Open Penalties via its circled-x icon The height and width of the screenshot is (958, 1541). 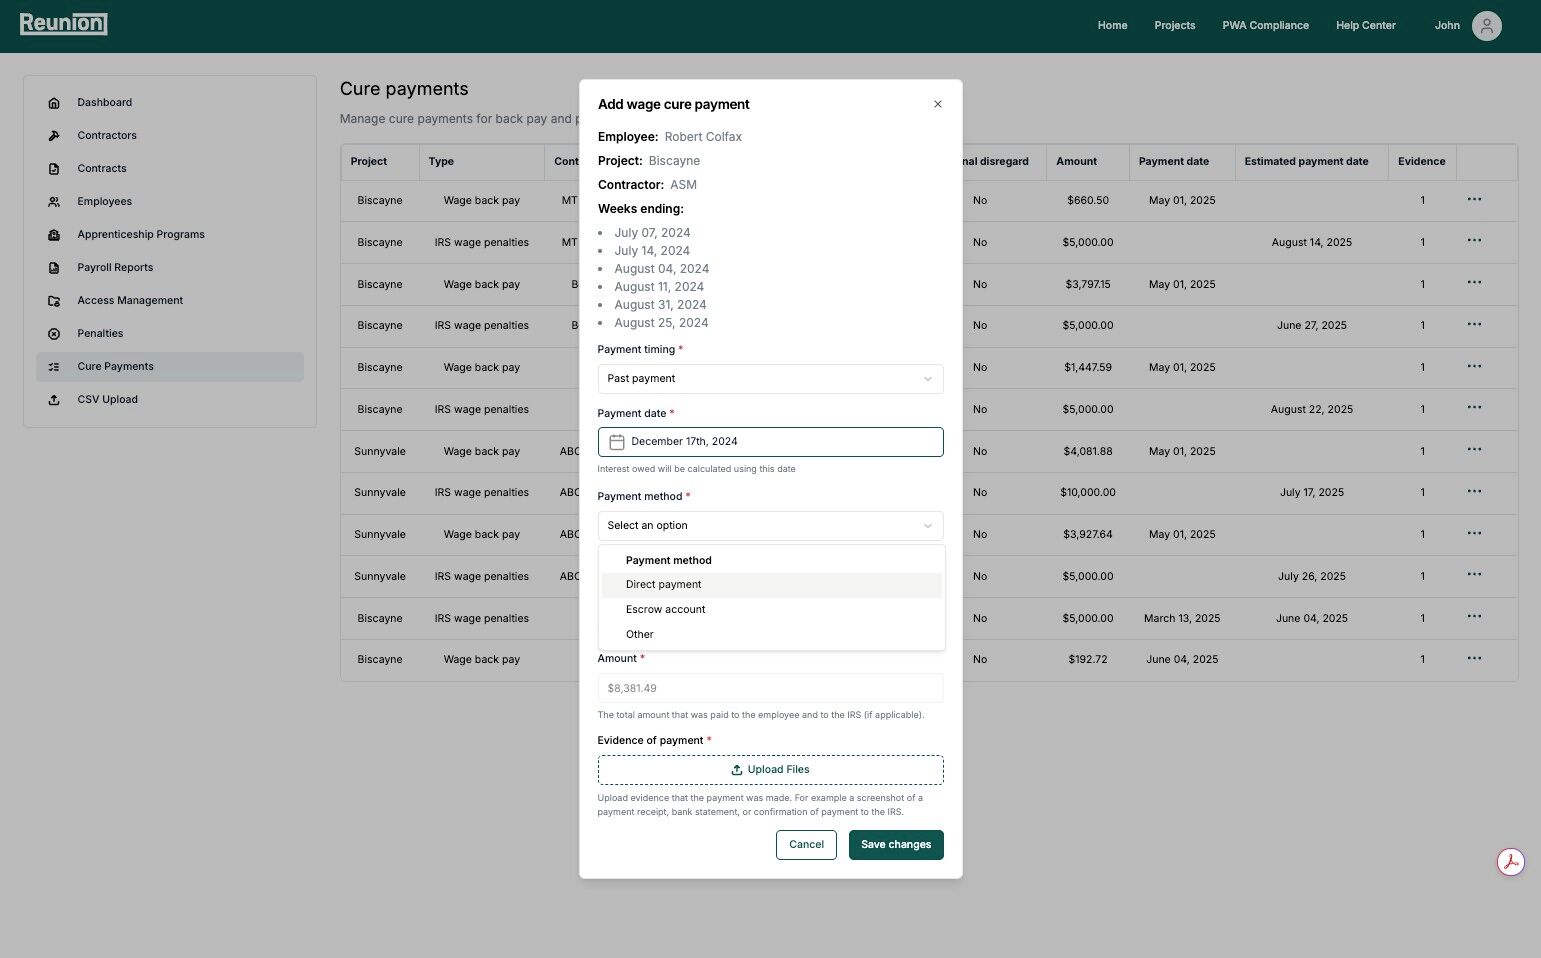click(x=55, y=333)
